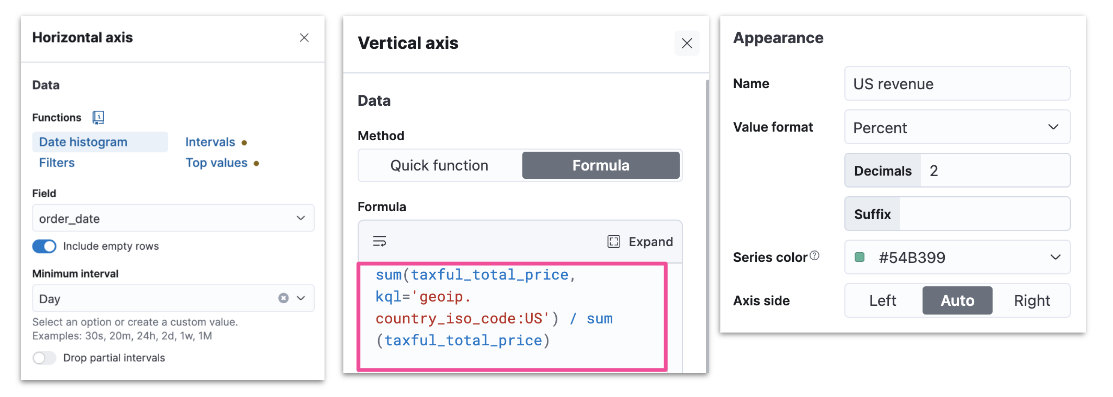Set Axis side to Right
The image size is (1113, 397).
click(1031, 300)
